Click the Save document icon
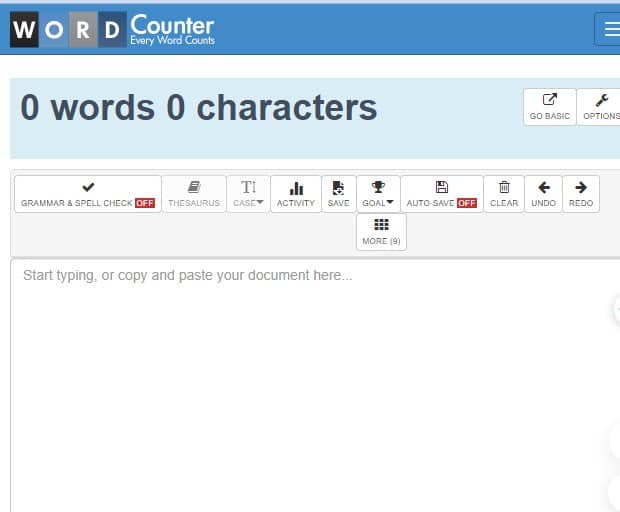Viewport: 620px width, 512px height. [338, 194]
